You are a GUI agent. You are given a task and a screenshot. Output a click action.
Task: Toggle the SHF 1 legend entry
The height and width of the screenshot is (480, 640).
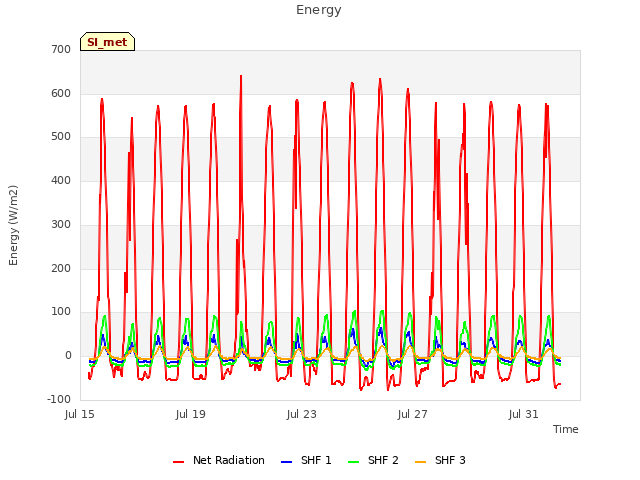[306, 460]
